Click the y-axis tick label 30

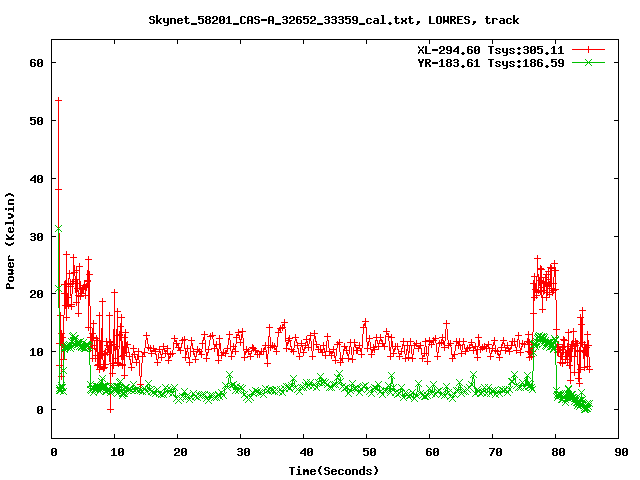[36, 237]
